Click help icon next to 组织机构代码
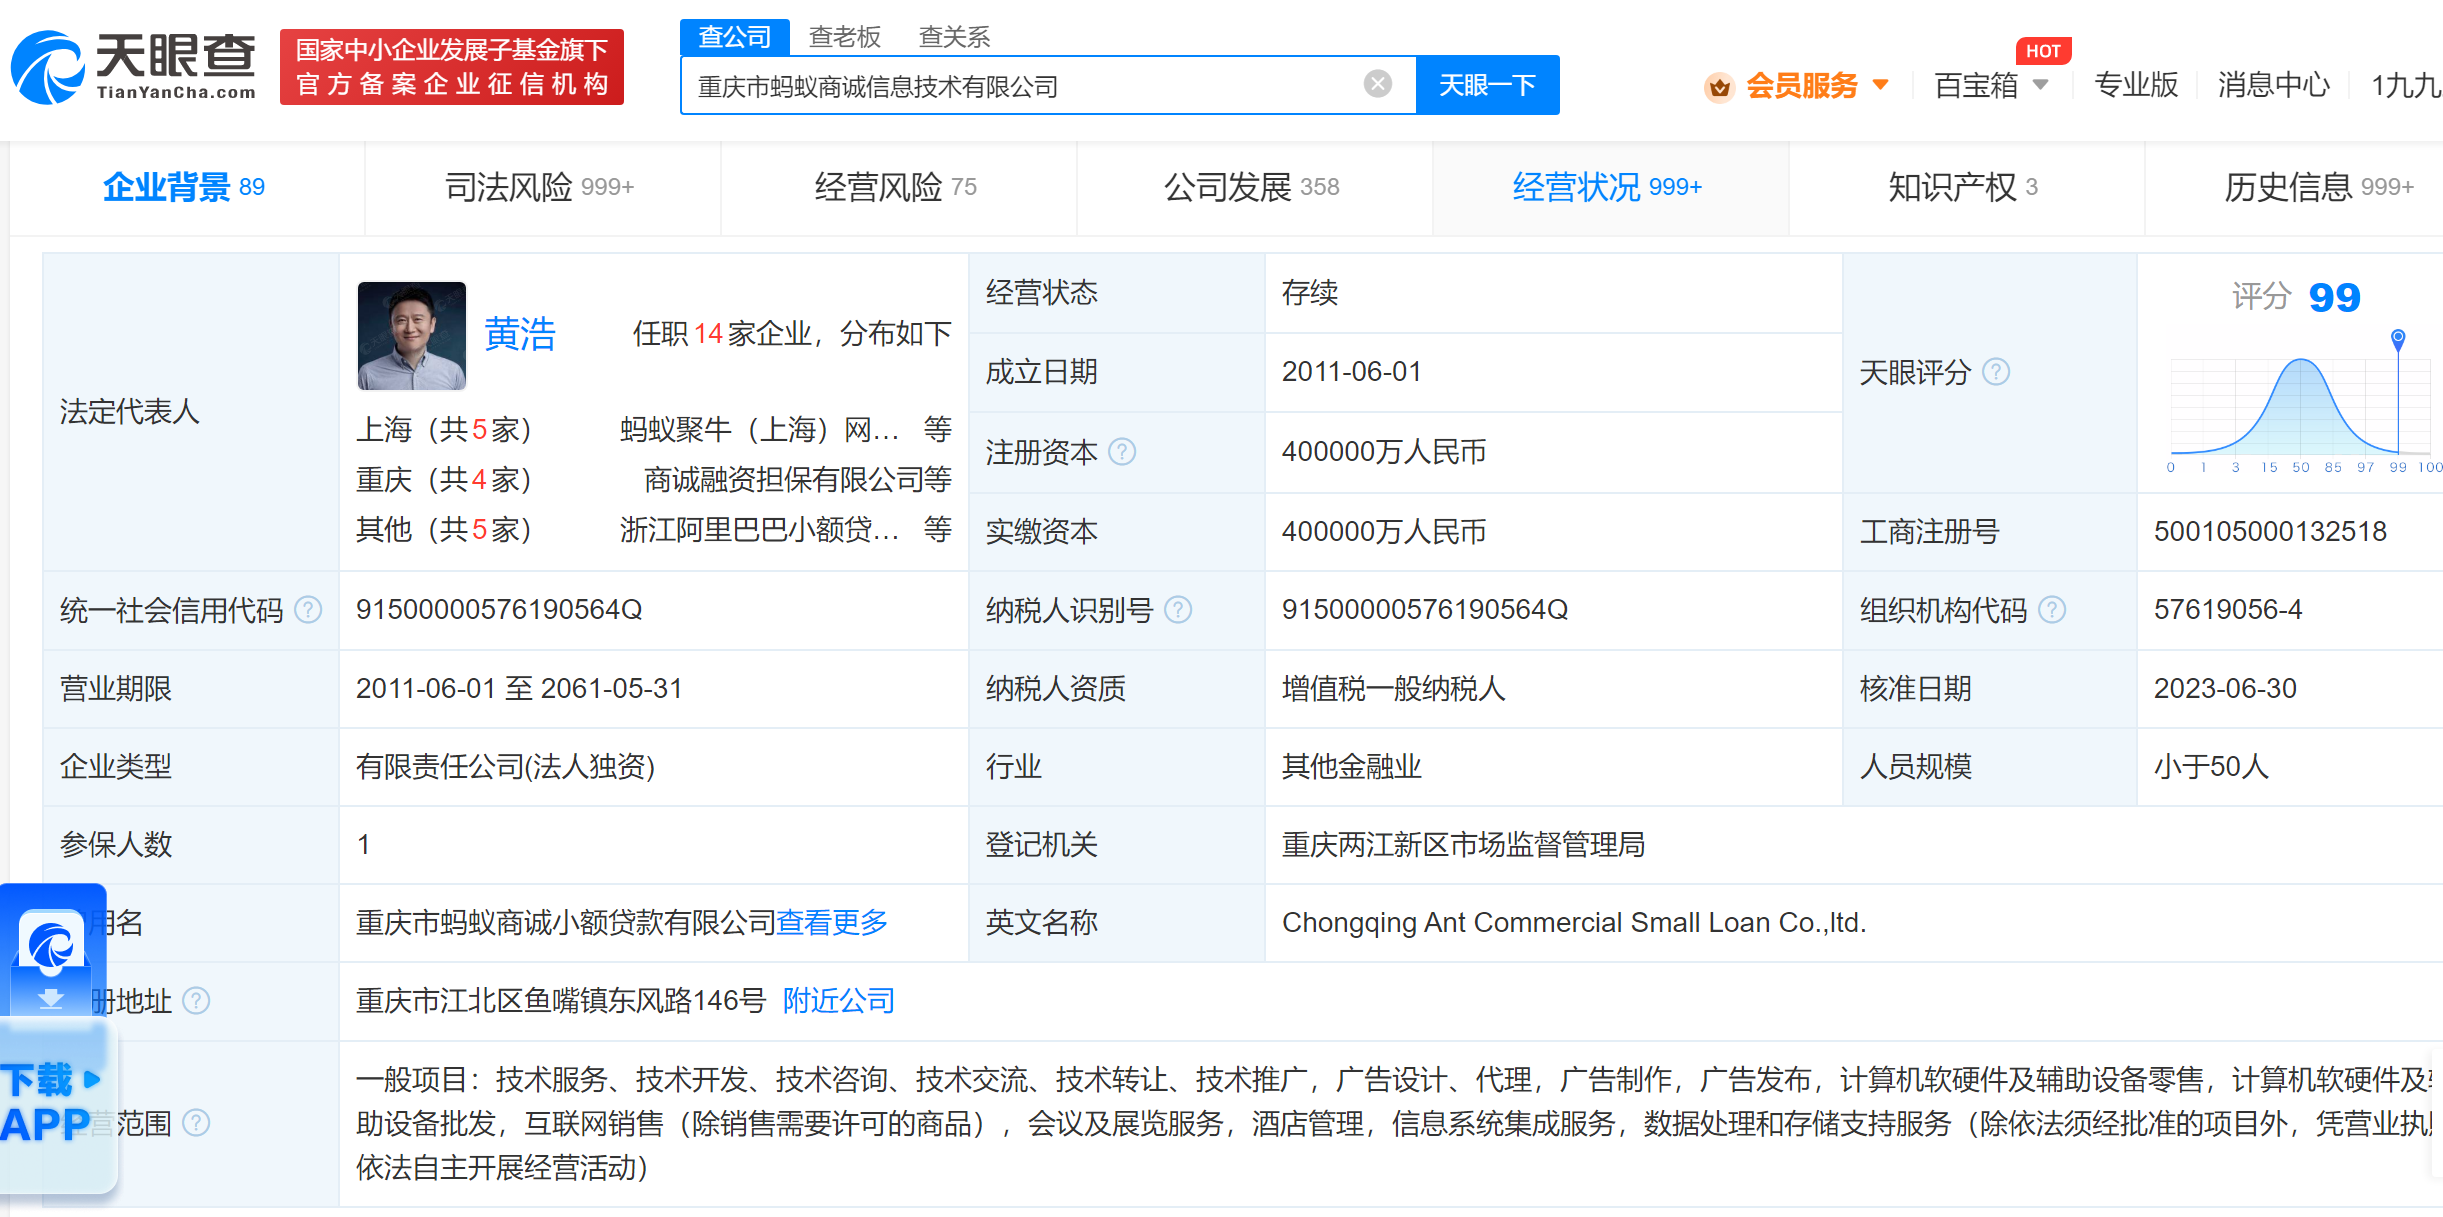The image size is (2443, 1217). [2052, 610]
